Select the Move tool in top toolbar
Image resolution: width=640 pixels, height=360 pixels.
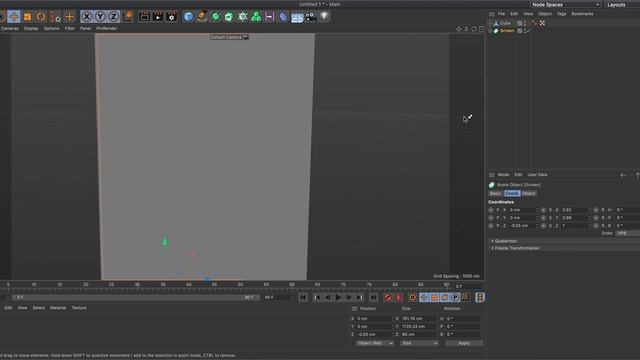point(13,17)
